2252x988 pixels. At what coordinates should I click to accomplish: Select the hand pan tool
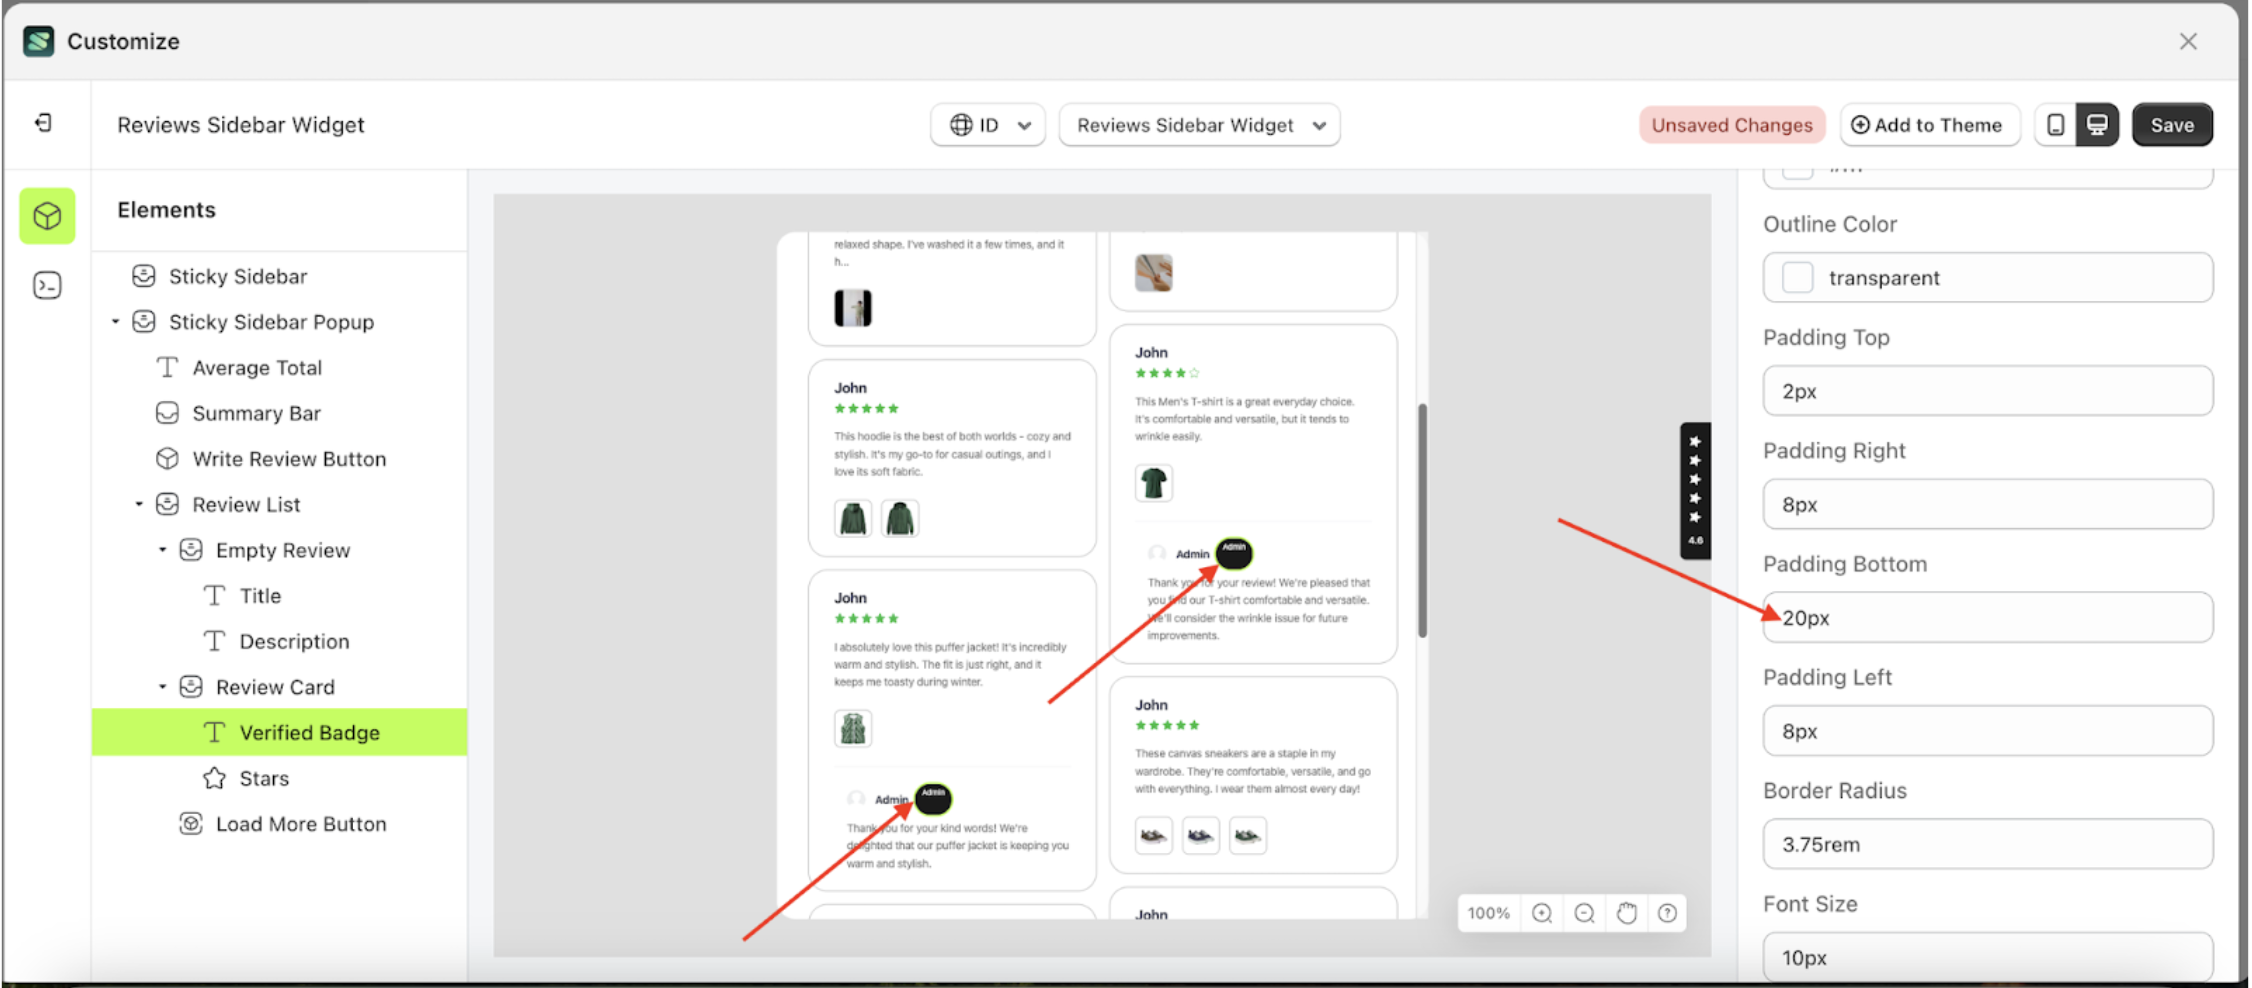coord(1626,912)
